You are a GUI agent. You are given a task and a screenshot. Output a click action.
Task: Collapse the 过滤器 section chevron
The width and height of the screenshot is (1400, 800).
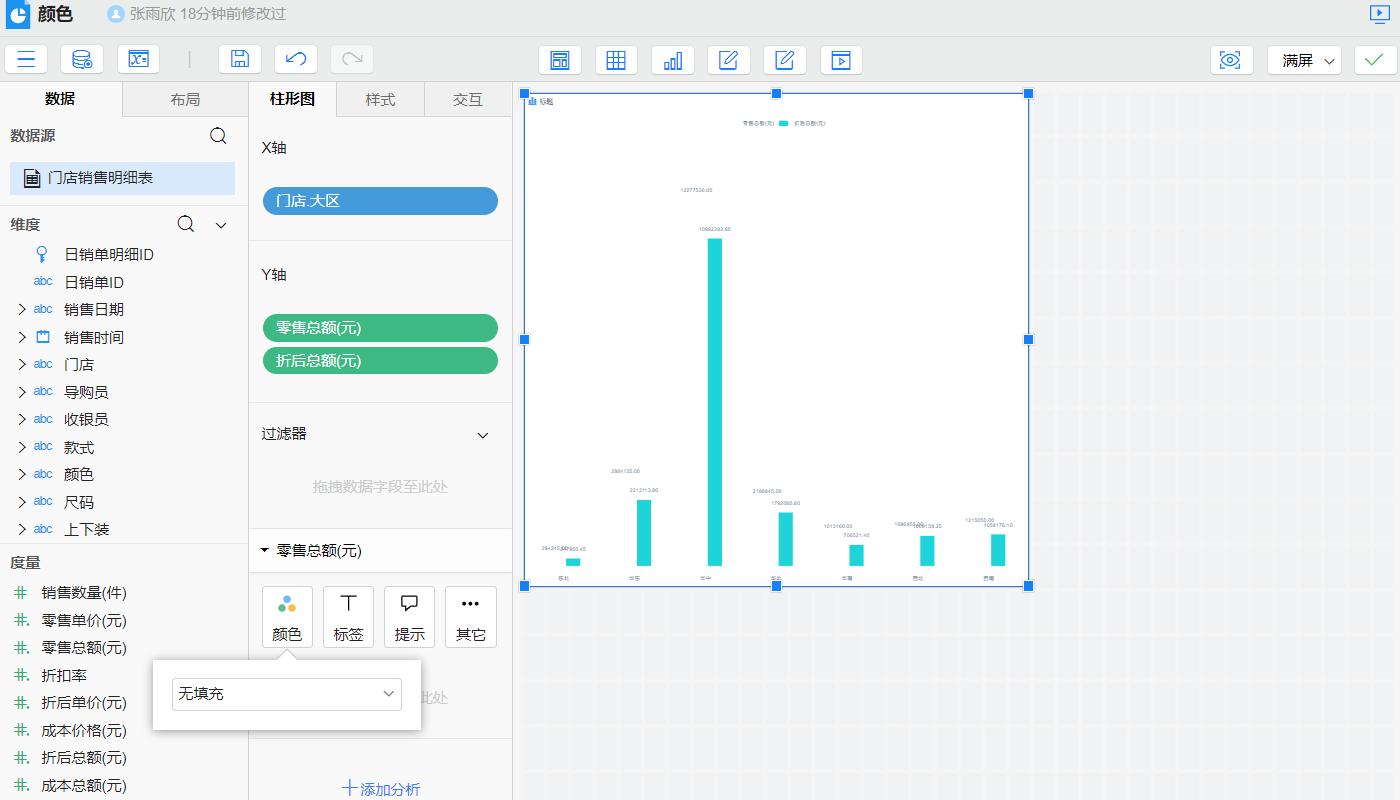(483, 435)
